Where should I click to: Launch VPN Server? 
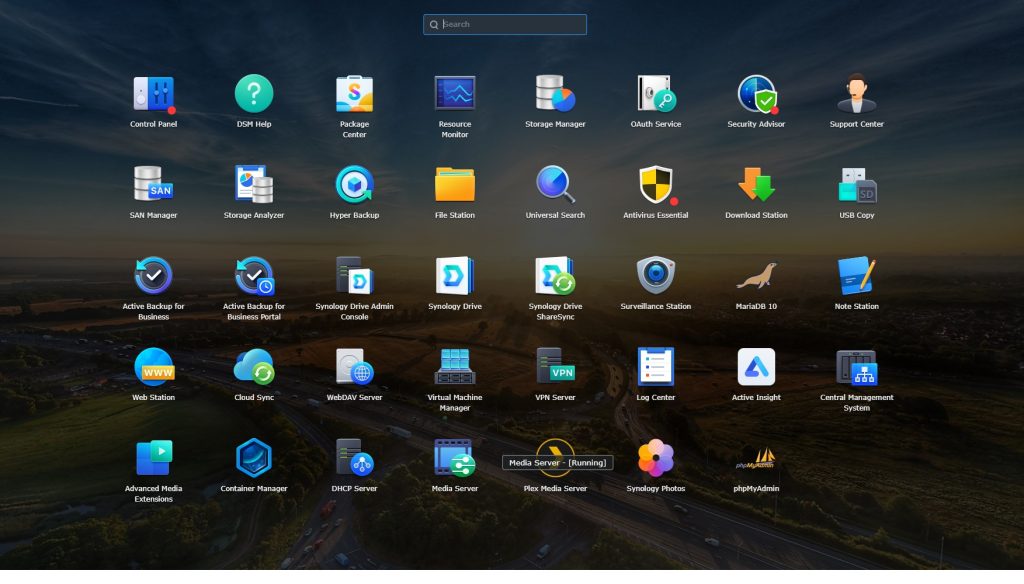(555, 366)
